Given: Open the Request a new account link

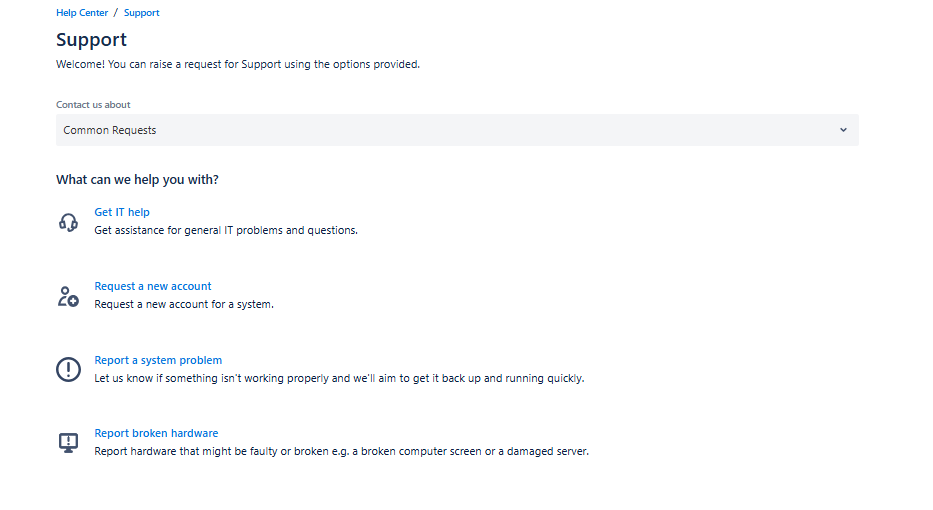Looking at the screenshot, I should [153, 286].
